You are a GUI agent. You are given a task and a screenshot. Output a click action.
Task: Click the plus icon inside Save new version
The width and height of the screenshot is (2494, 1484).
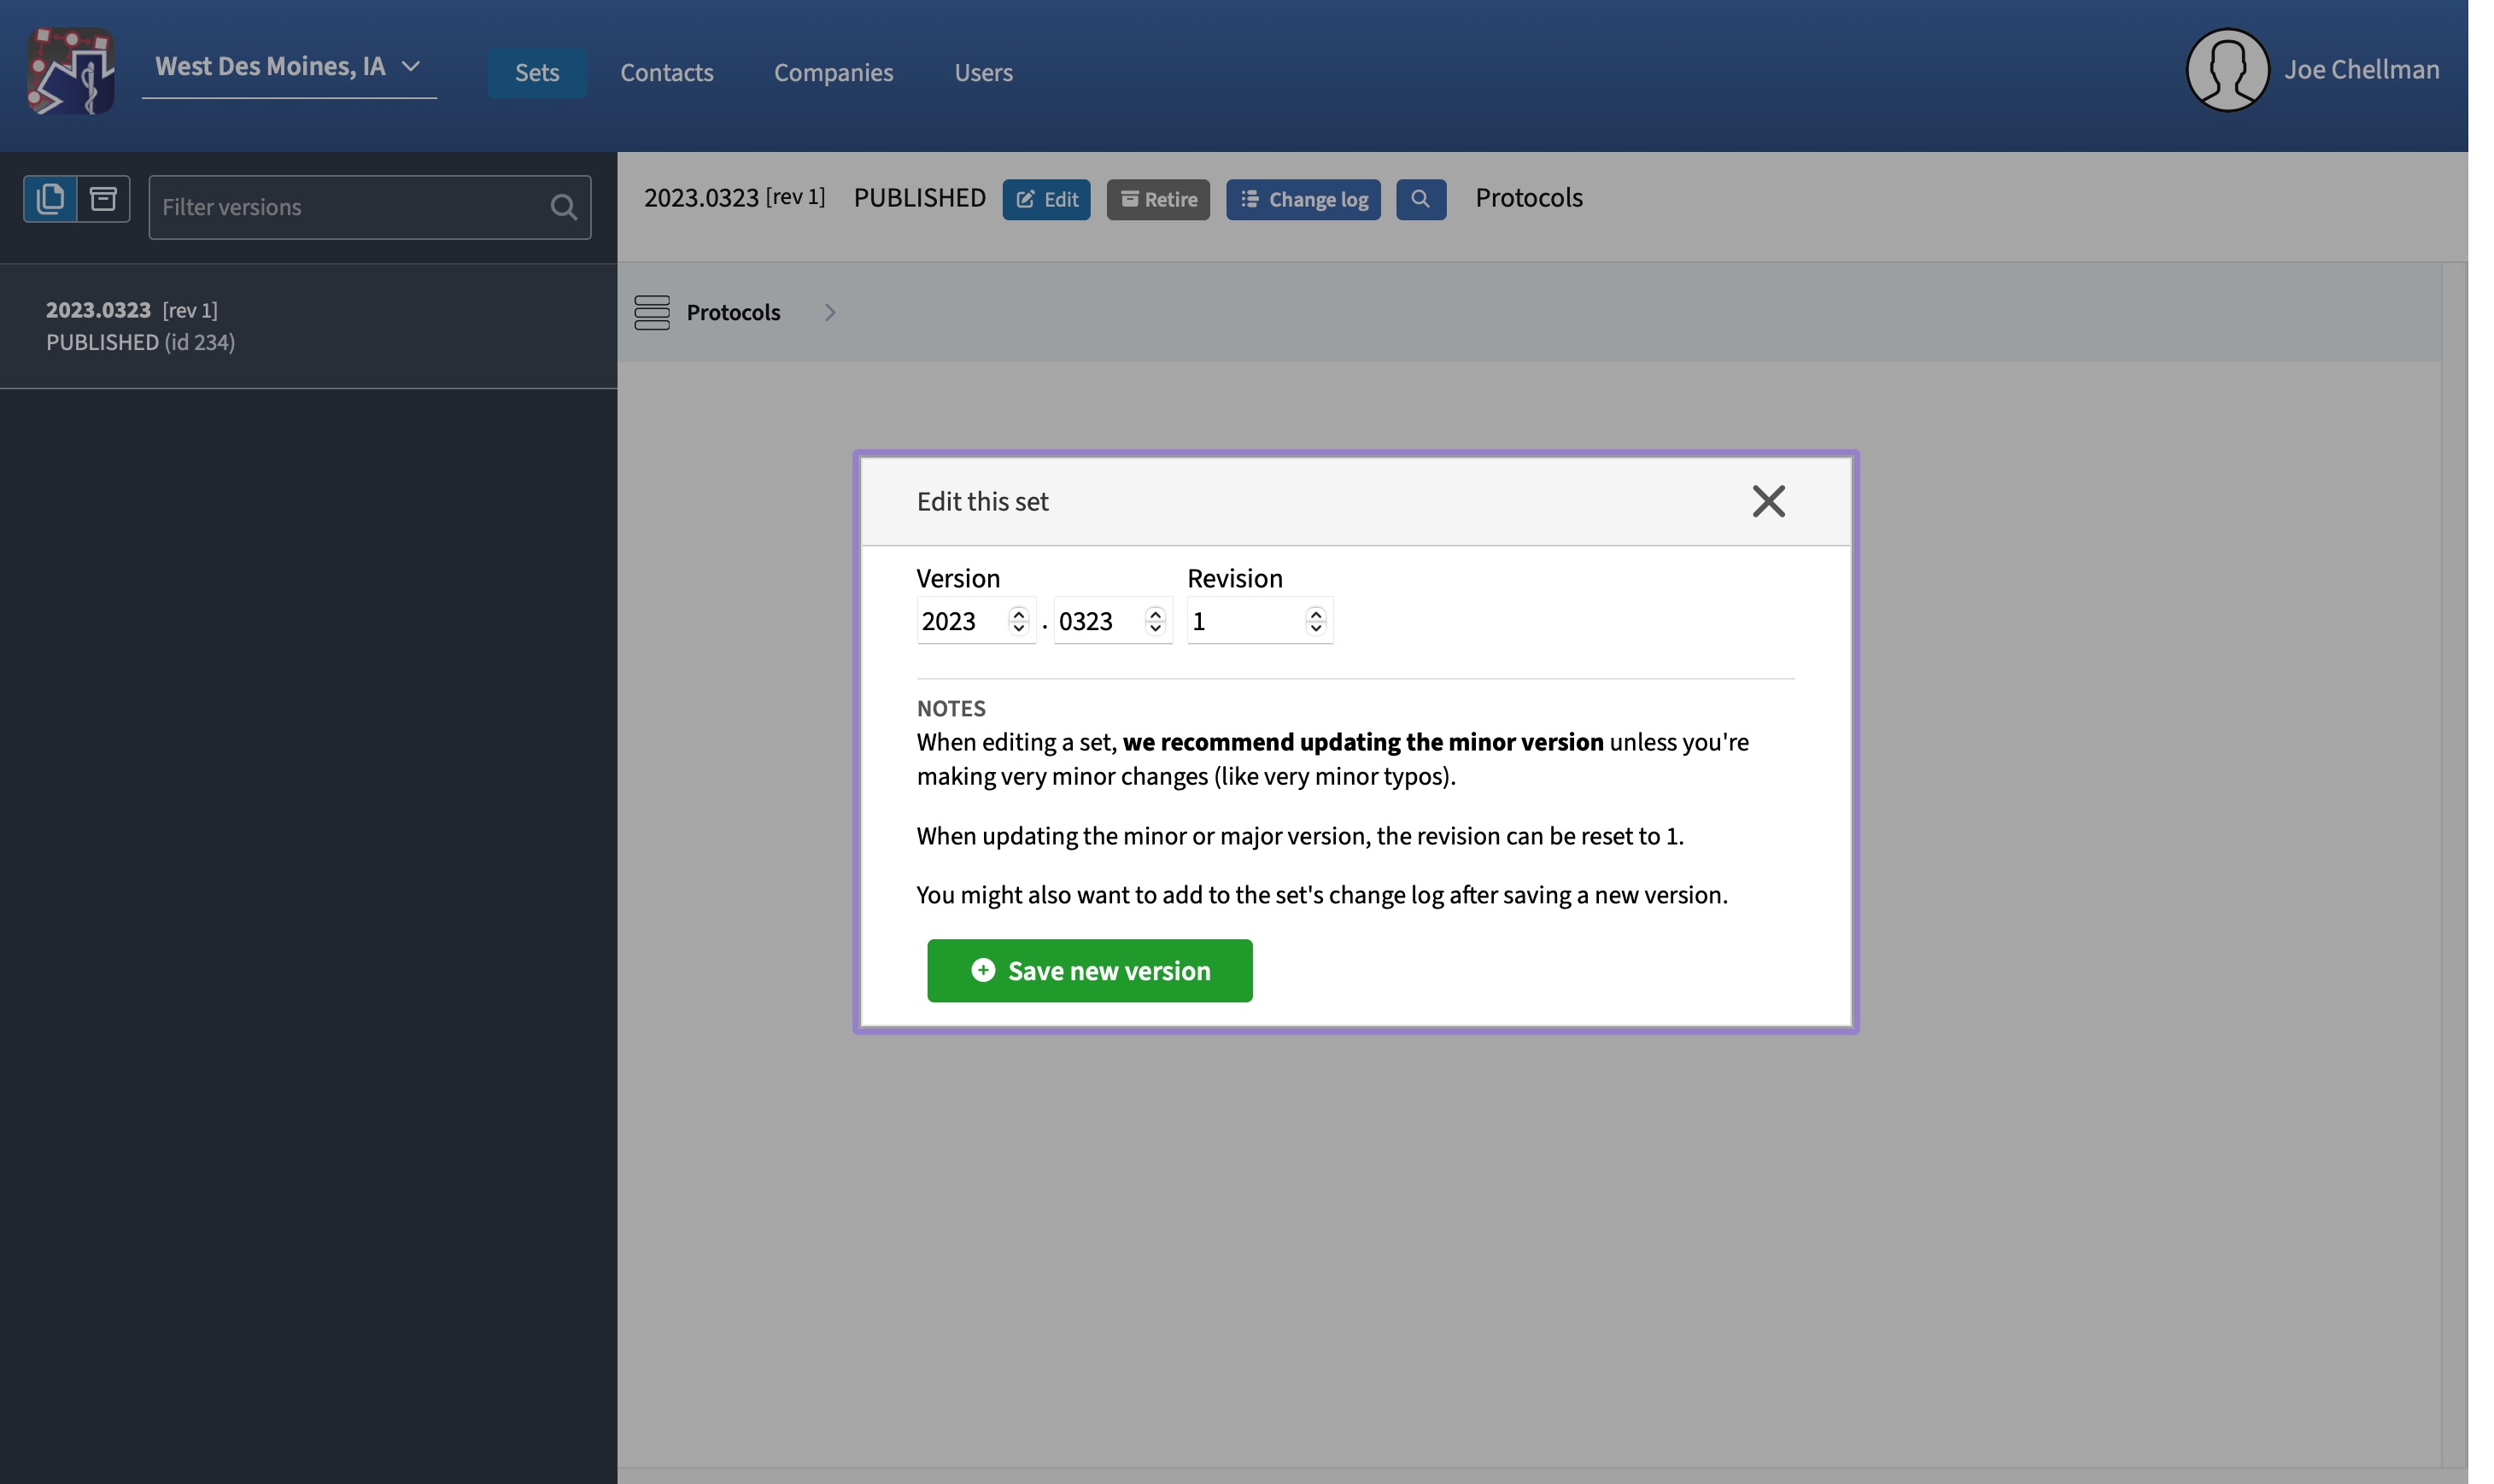click(983, 970)
